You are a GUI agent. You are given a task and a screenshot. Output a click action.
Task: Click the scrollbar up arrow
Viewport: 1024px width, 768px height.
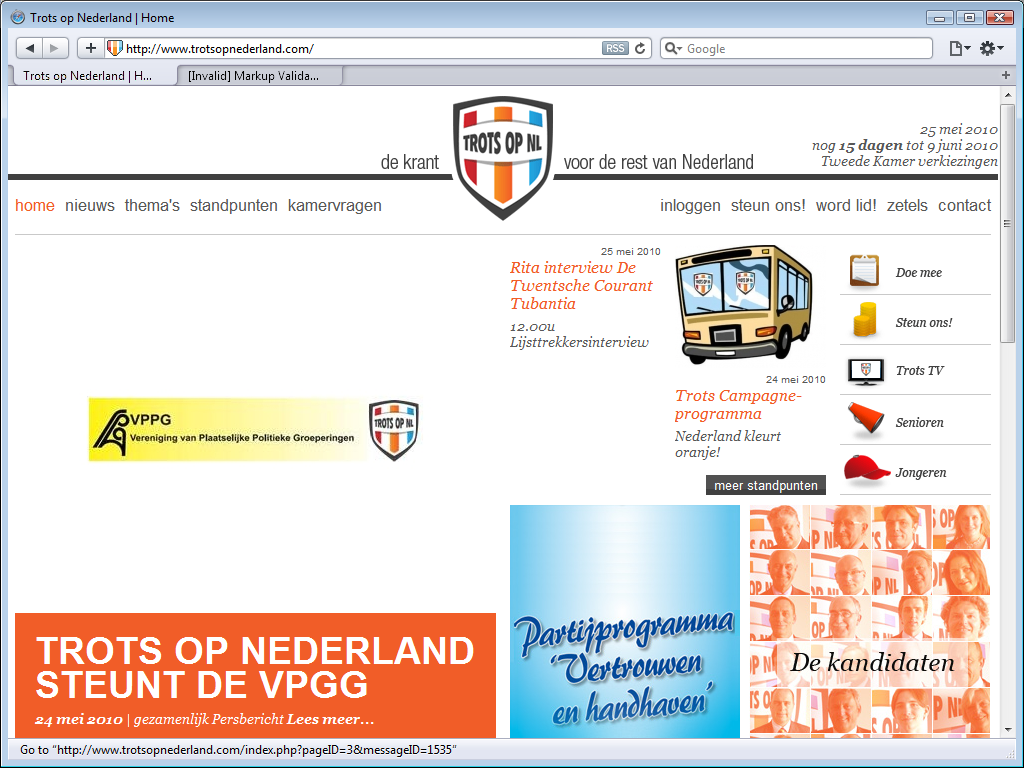click(x=1008, y=95)
